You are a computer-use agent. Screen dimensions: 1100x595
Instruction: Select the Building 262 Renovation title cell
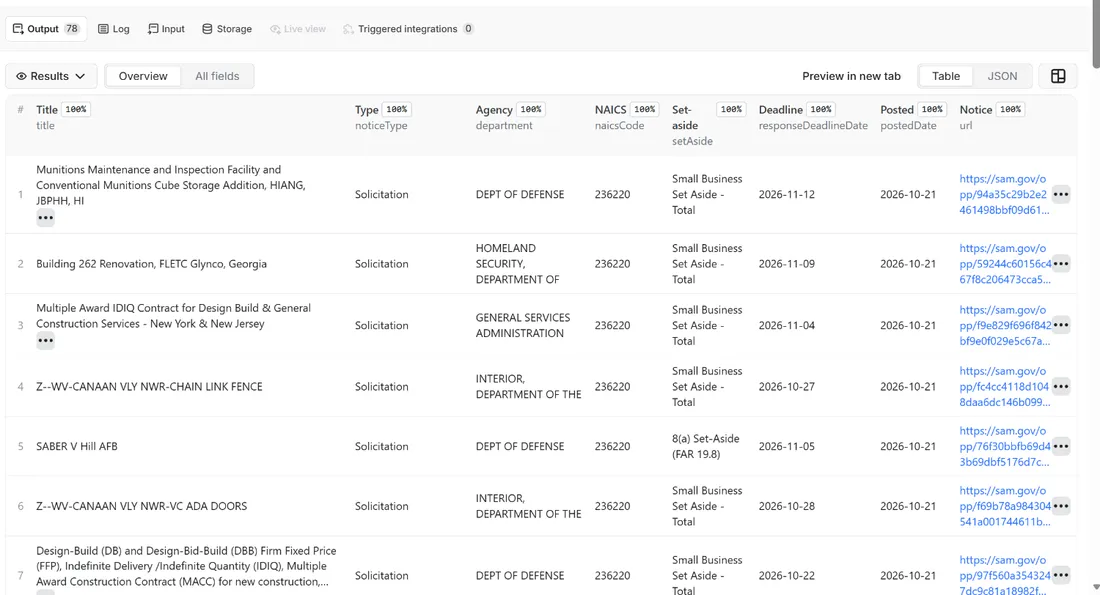152,264
